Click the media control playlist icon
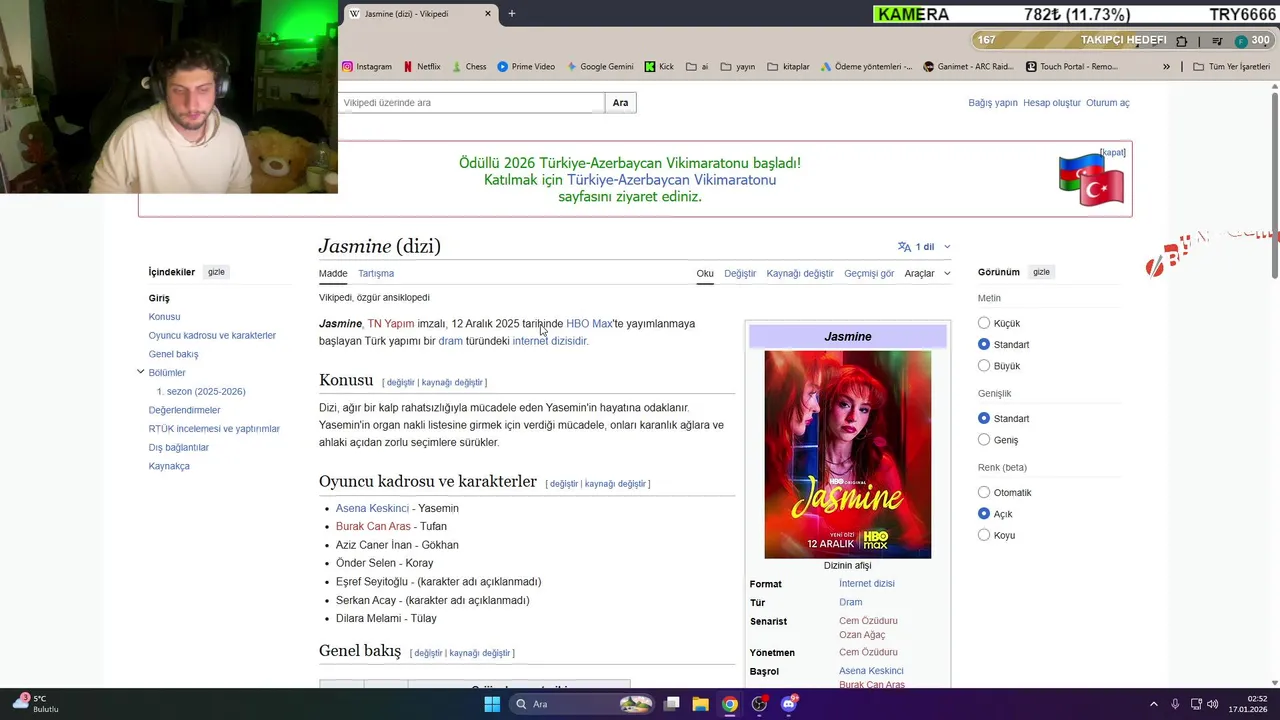The width and height of the screenshot is (1280, 720). click(x=1217, y=41)
